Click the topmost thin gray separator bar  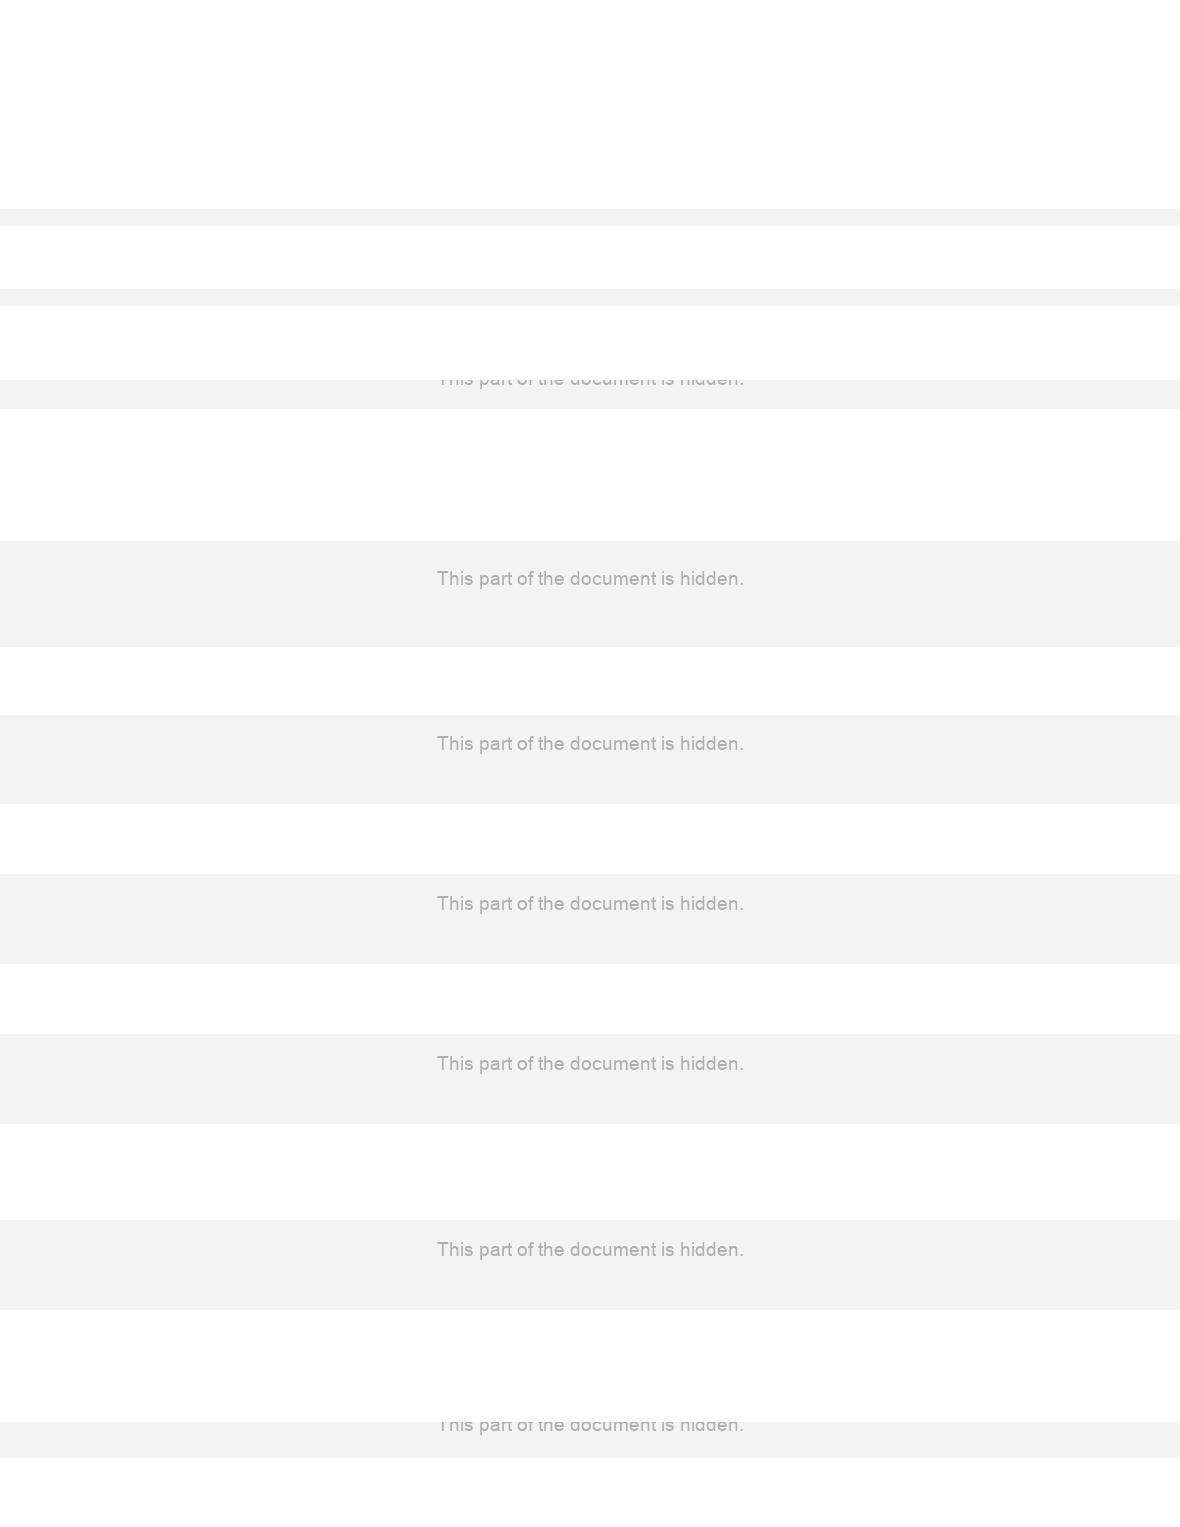point(590,217)
